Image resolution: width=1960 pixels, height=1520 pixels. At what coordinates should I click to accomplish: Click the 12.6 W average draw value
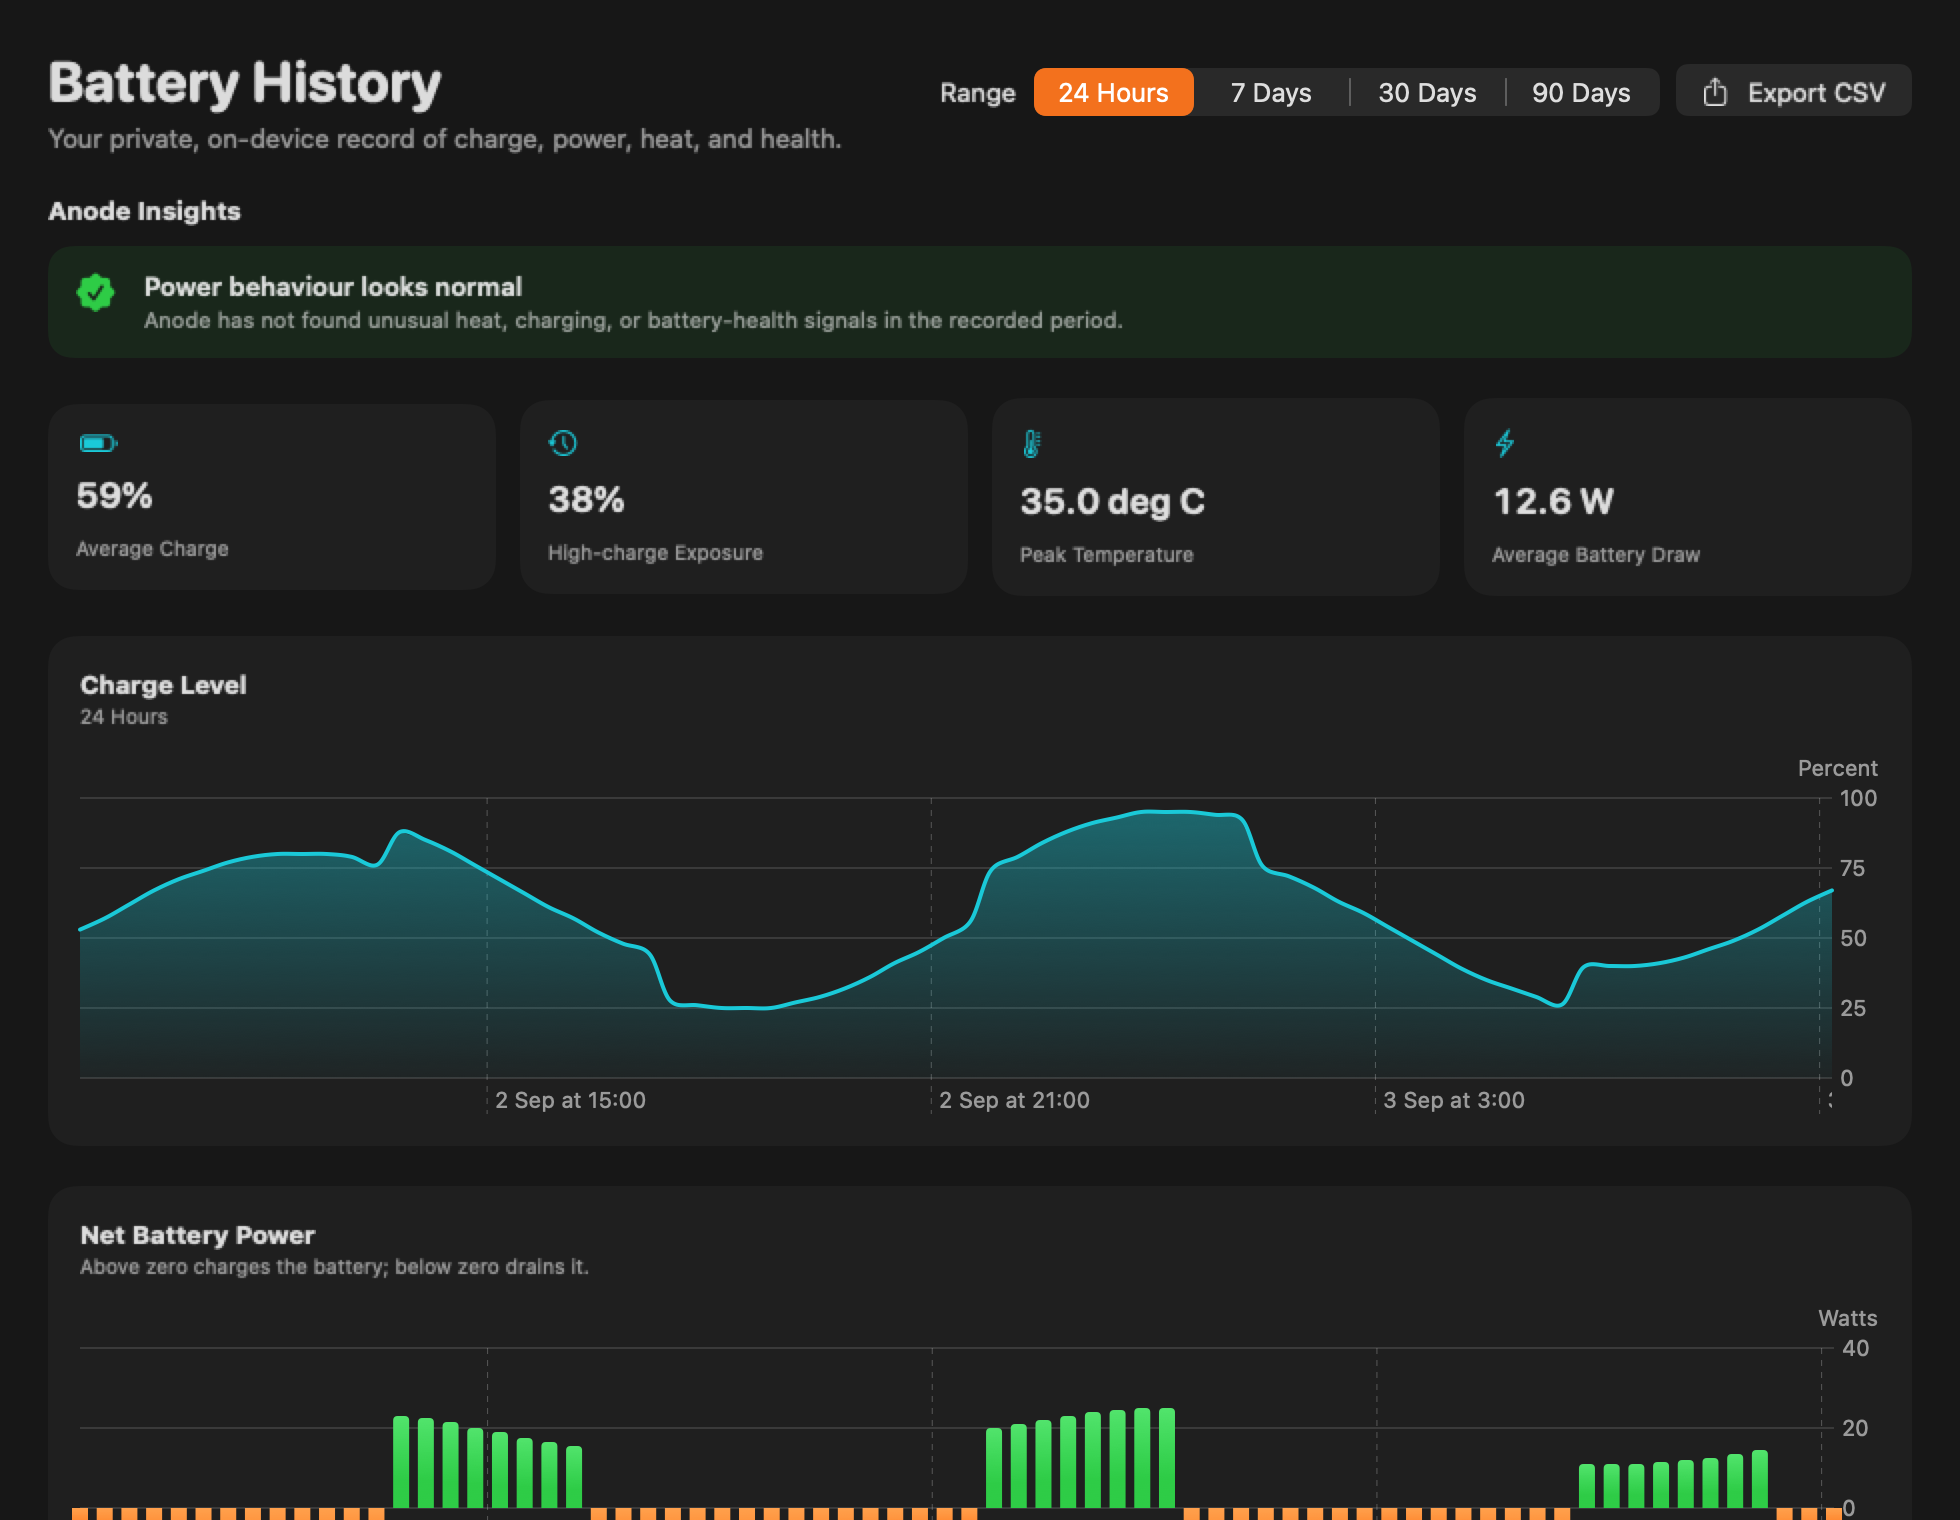(1553, 502)
